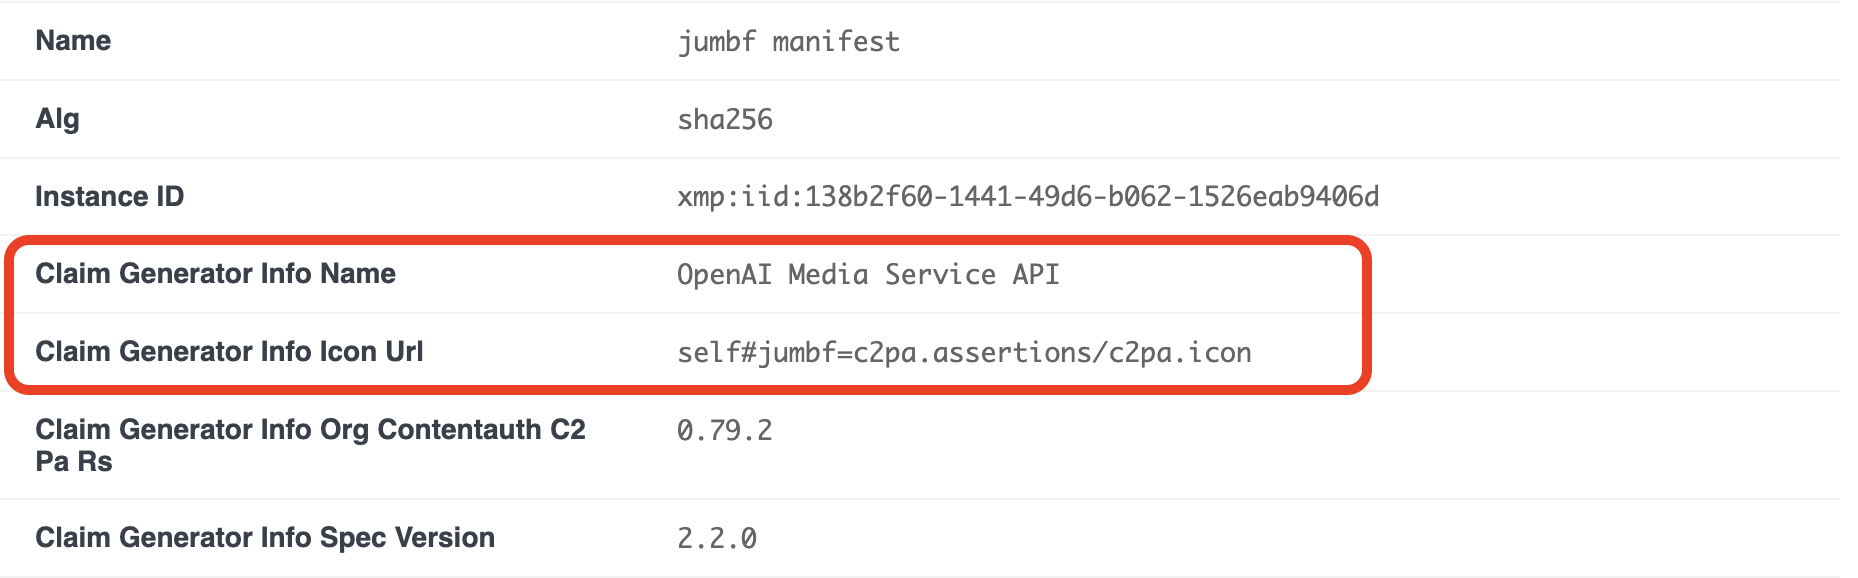Click the Claim Generator Info Name label
The width and height of the screenshot is (1858, 578).
click(x=215, y=274)
